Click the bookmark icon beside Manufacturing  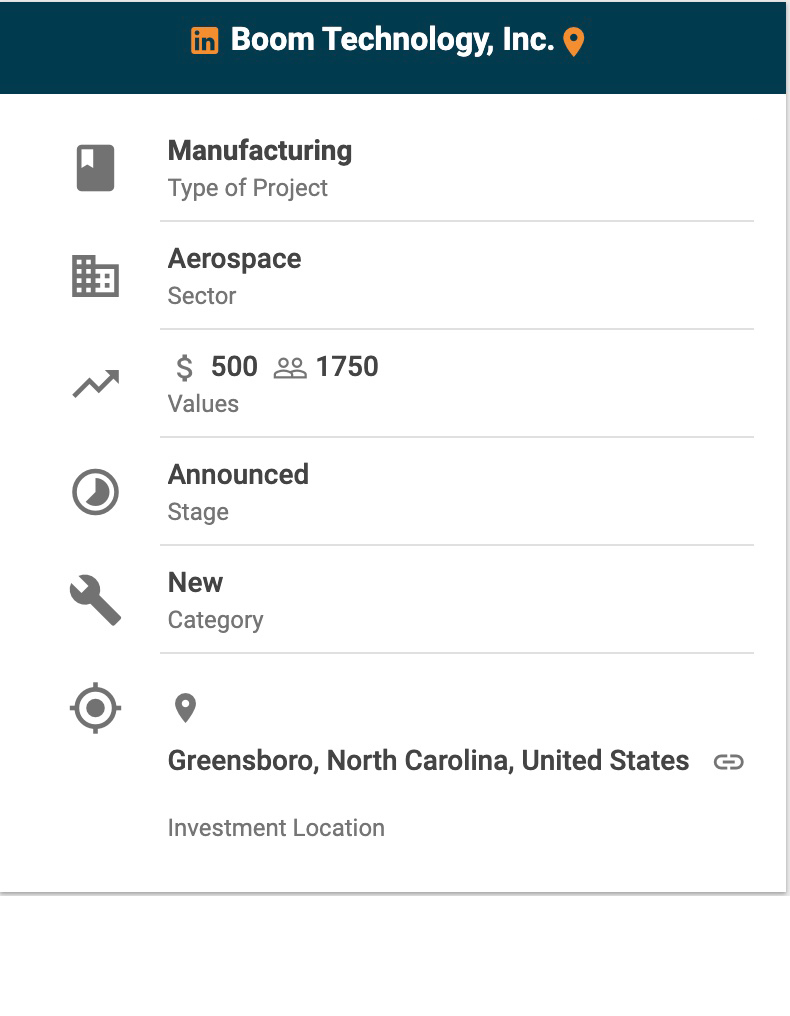click(x=96, y=167)
